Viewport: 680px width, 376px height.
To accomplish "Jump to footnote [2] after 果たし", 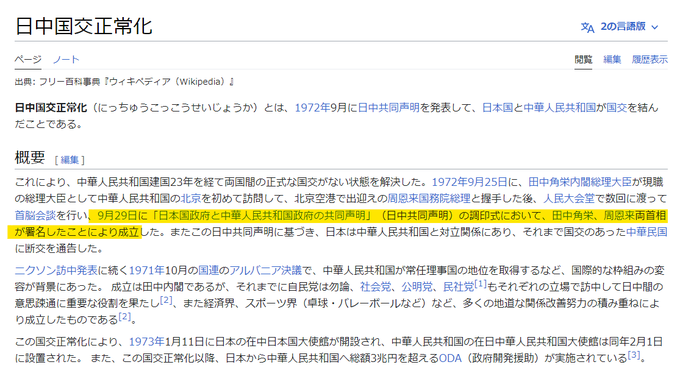I will (x=166, y=300).
